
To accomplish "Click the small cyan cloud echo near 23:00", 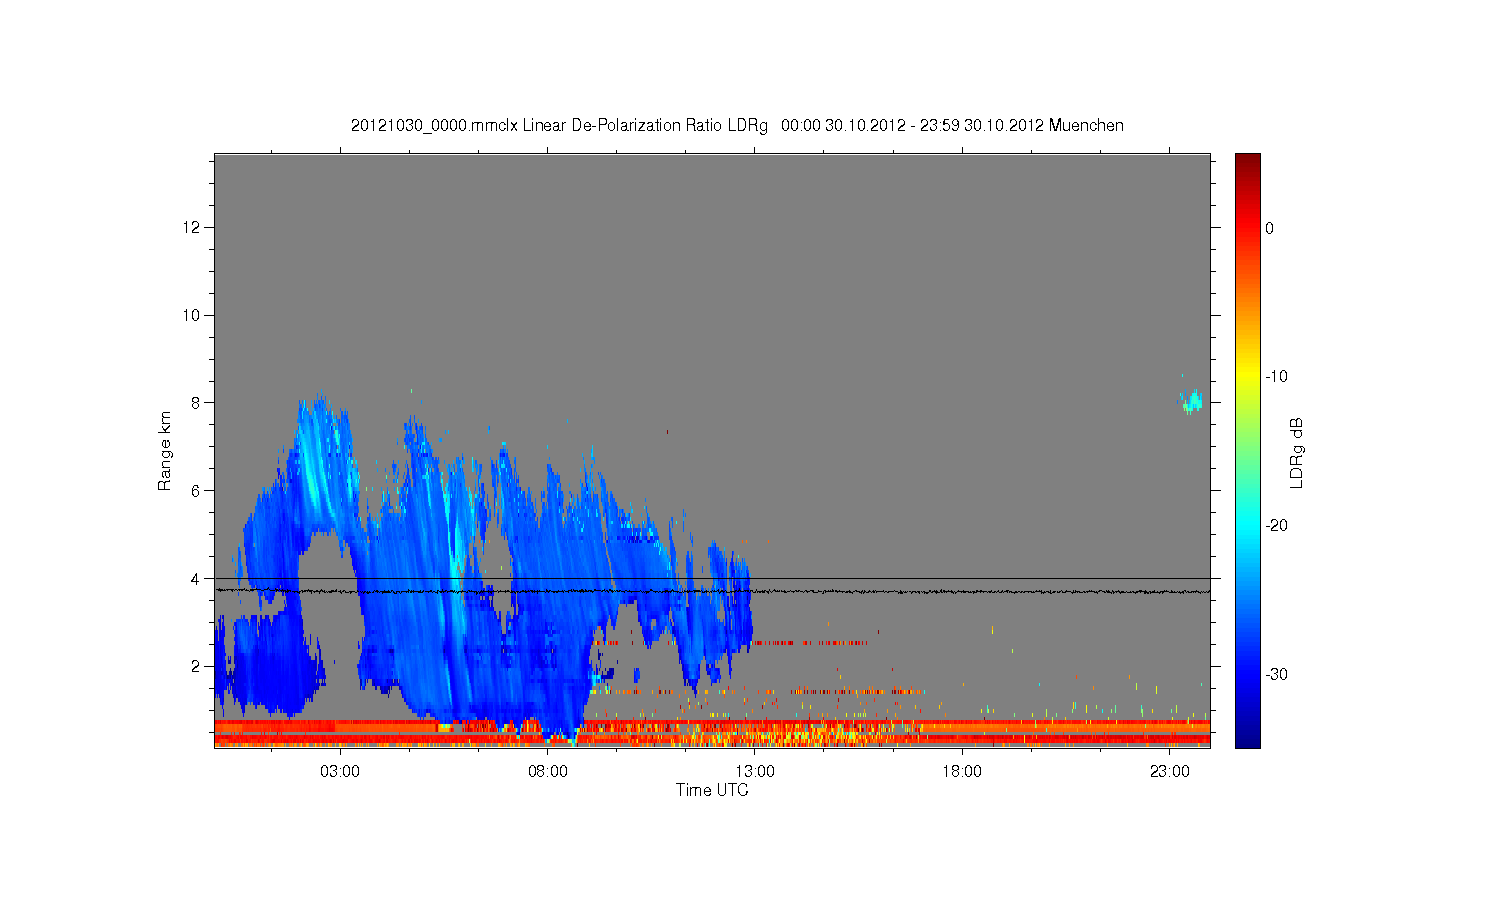I will pyautogui.click(x=1190, y=401).
